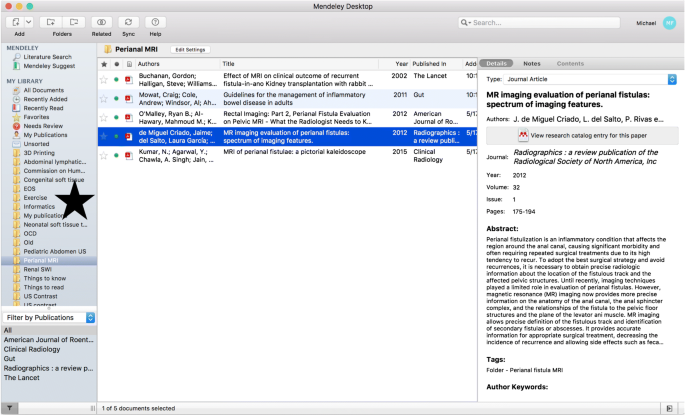Select the Unsorted collection
This screenshot has height=415, width=685.
tap(36, 144)
